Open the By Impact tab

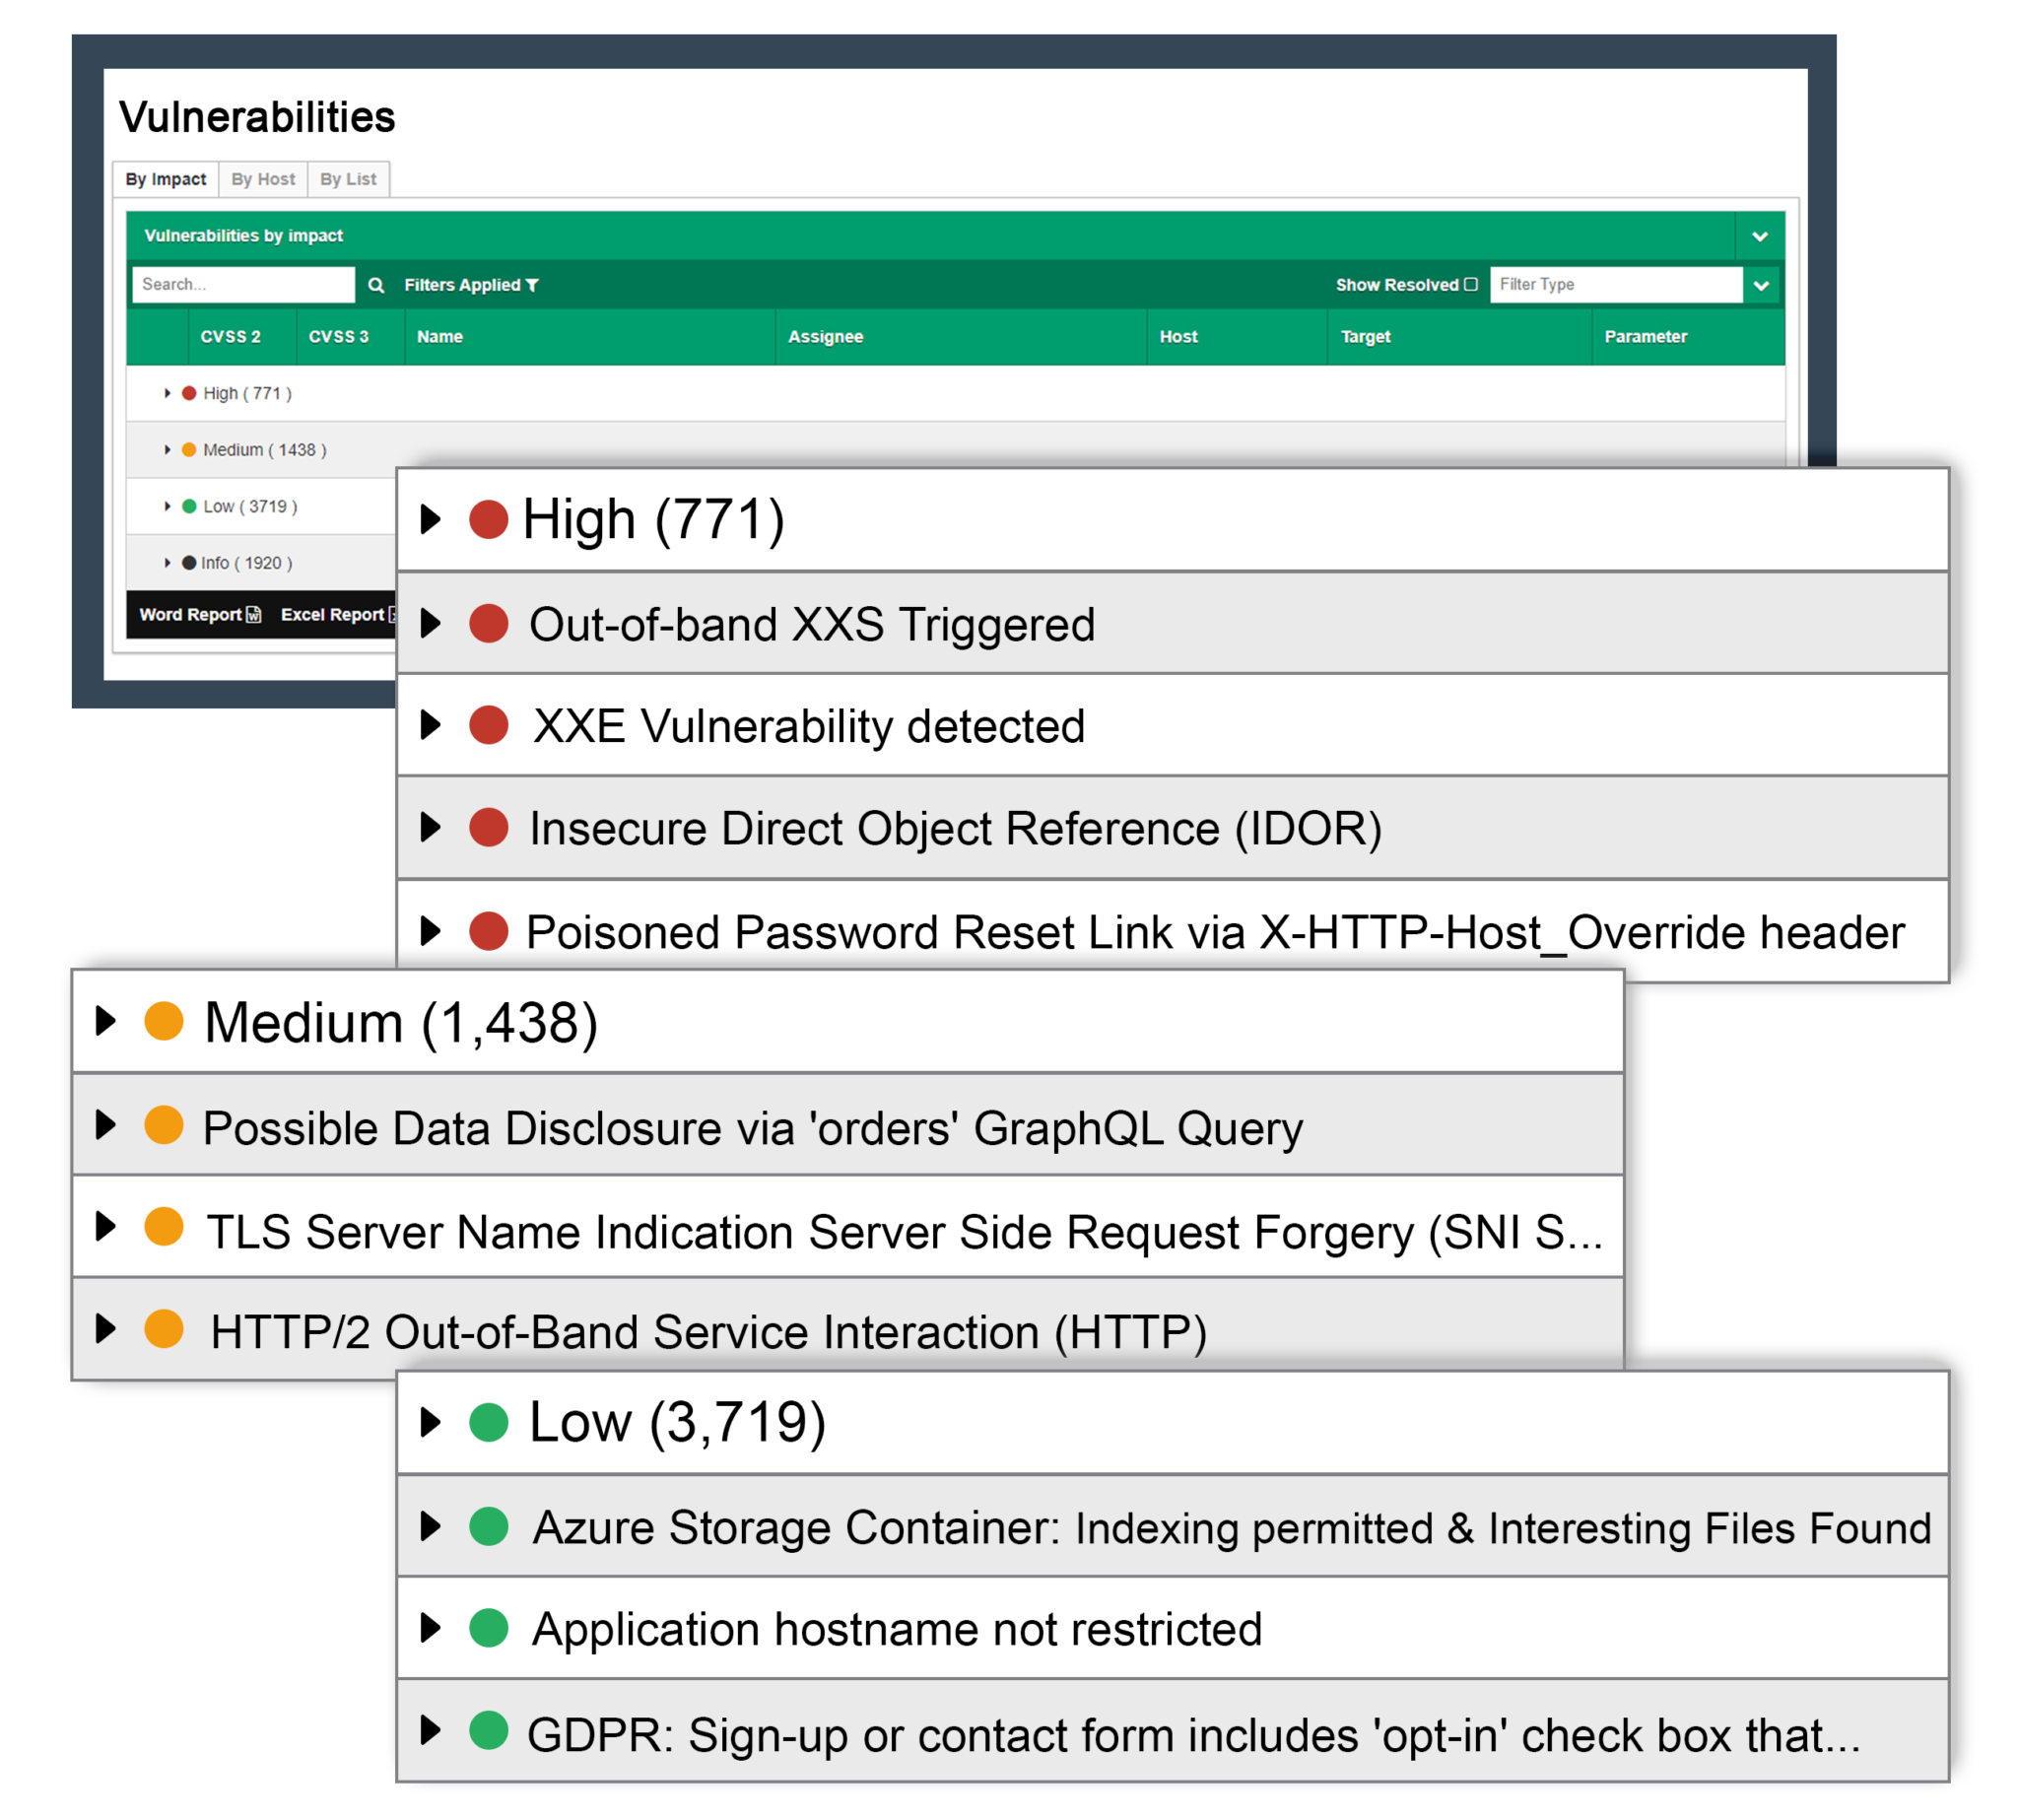click(x=165, y=179)
